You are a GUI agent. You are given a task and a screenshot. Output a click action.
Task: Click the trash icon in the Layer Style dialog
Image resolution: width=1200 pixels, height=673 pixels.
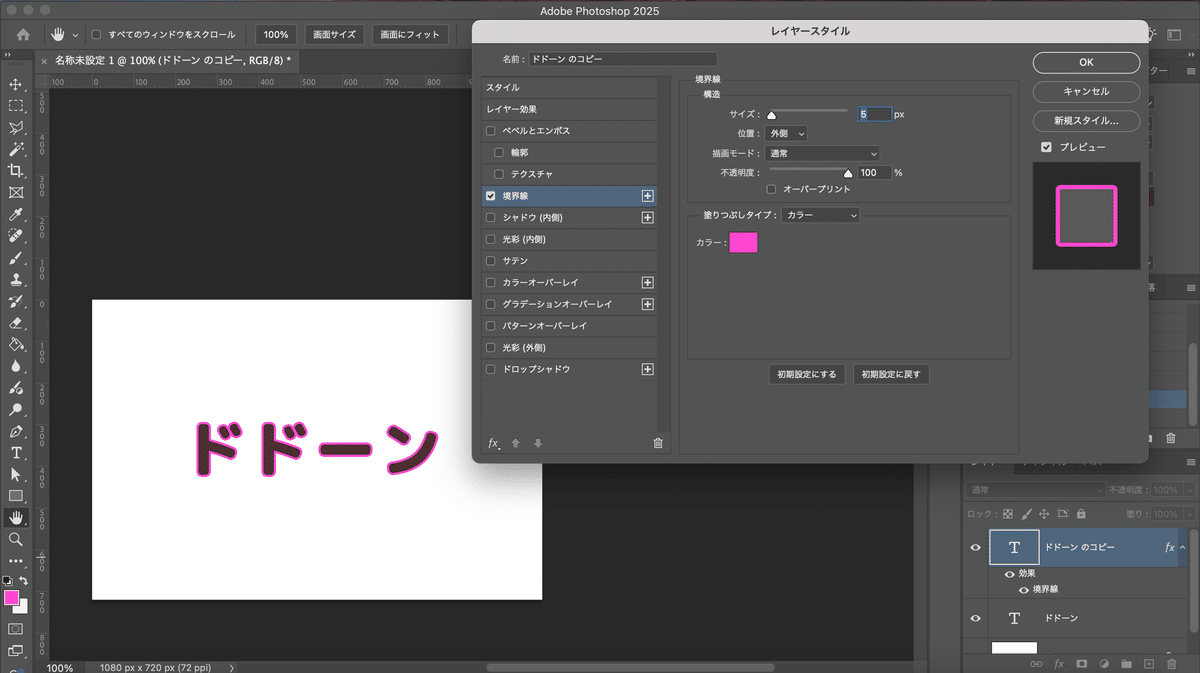[x=658, y=443]
